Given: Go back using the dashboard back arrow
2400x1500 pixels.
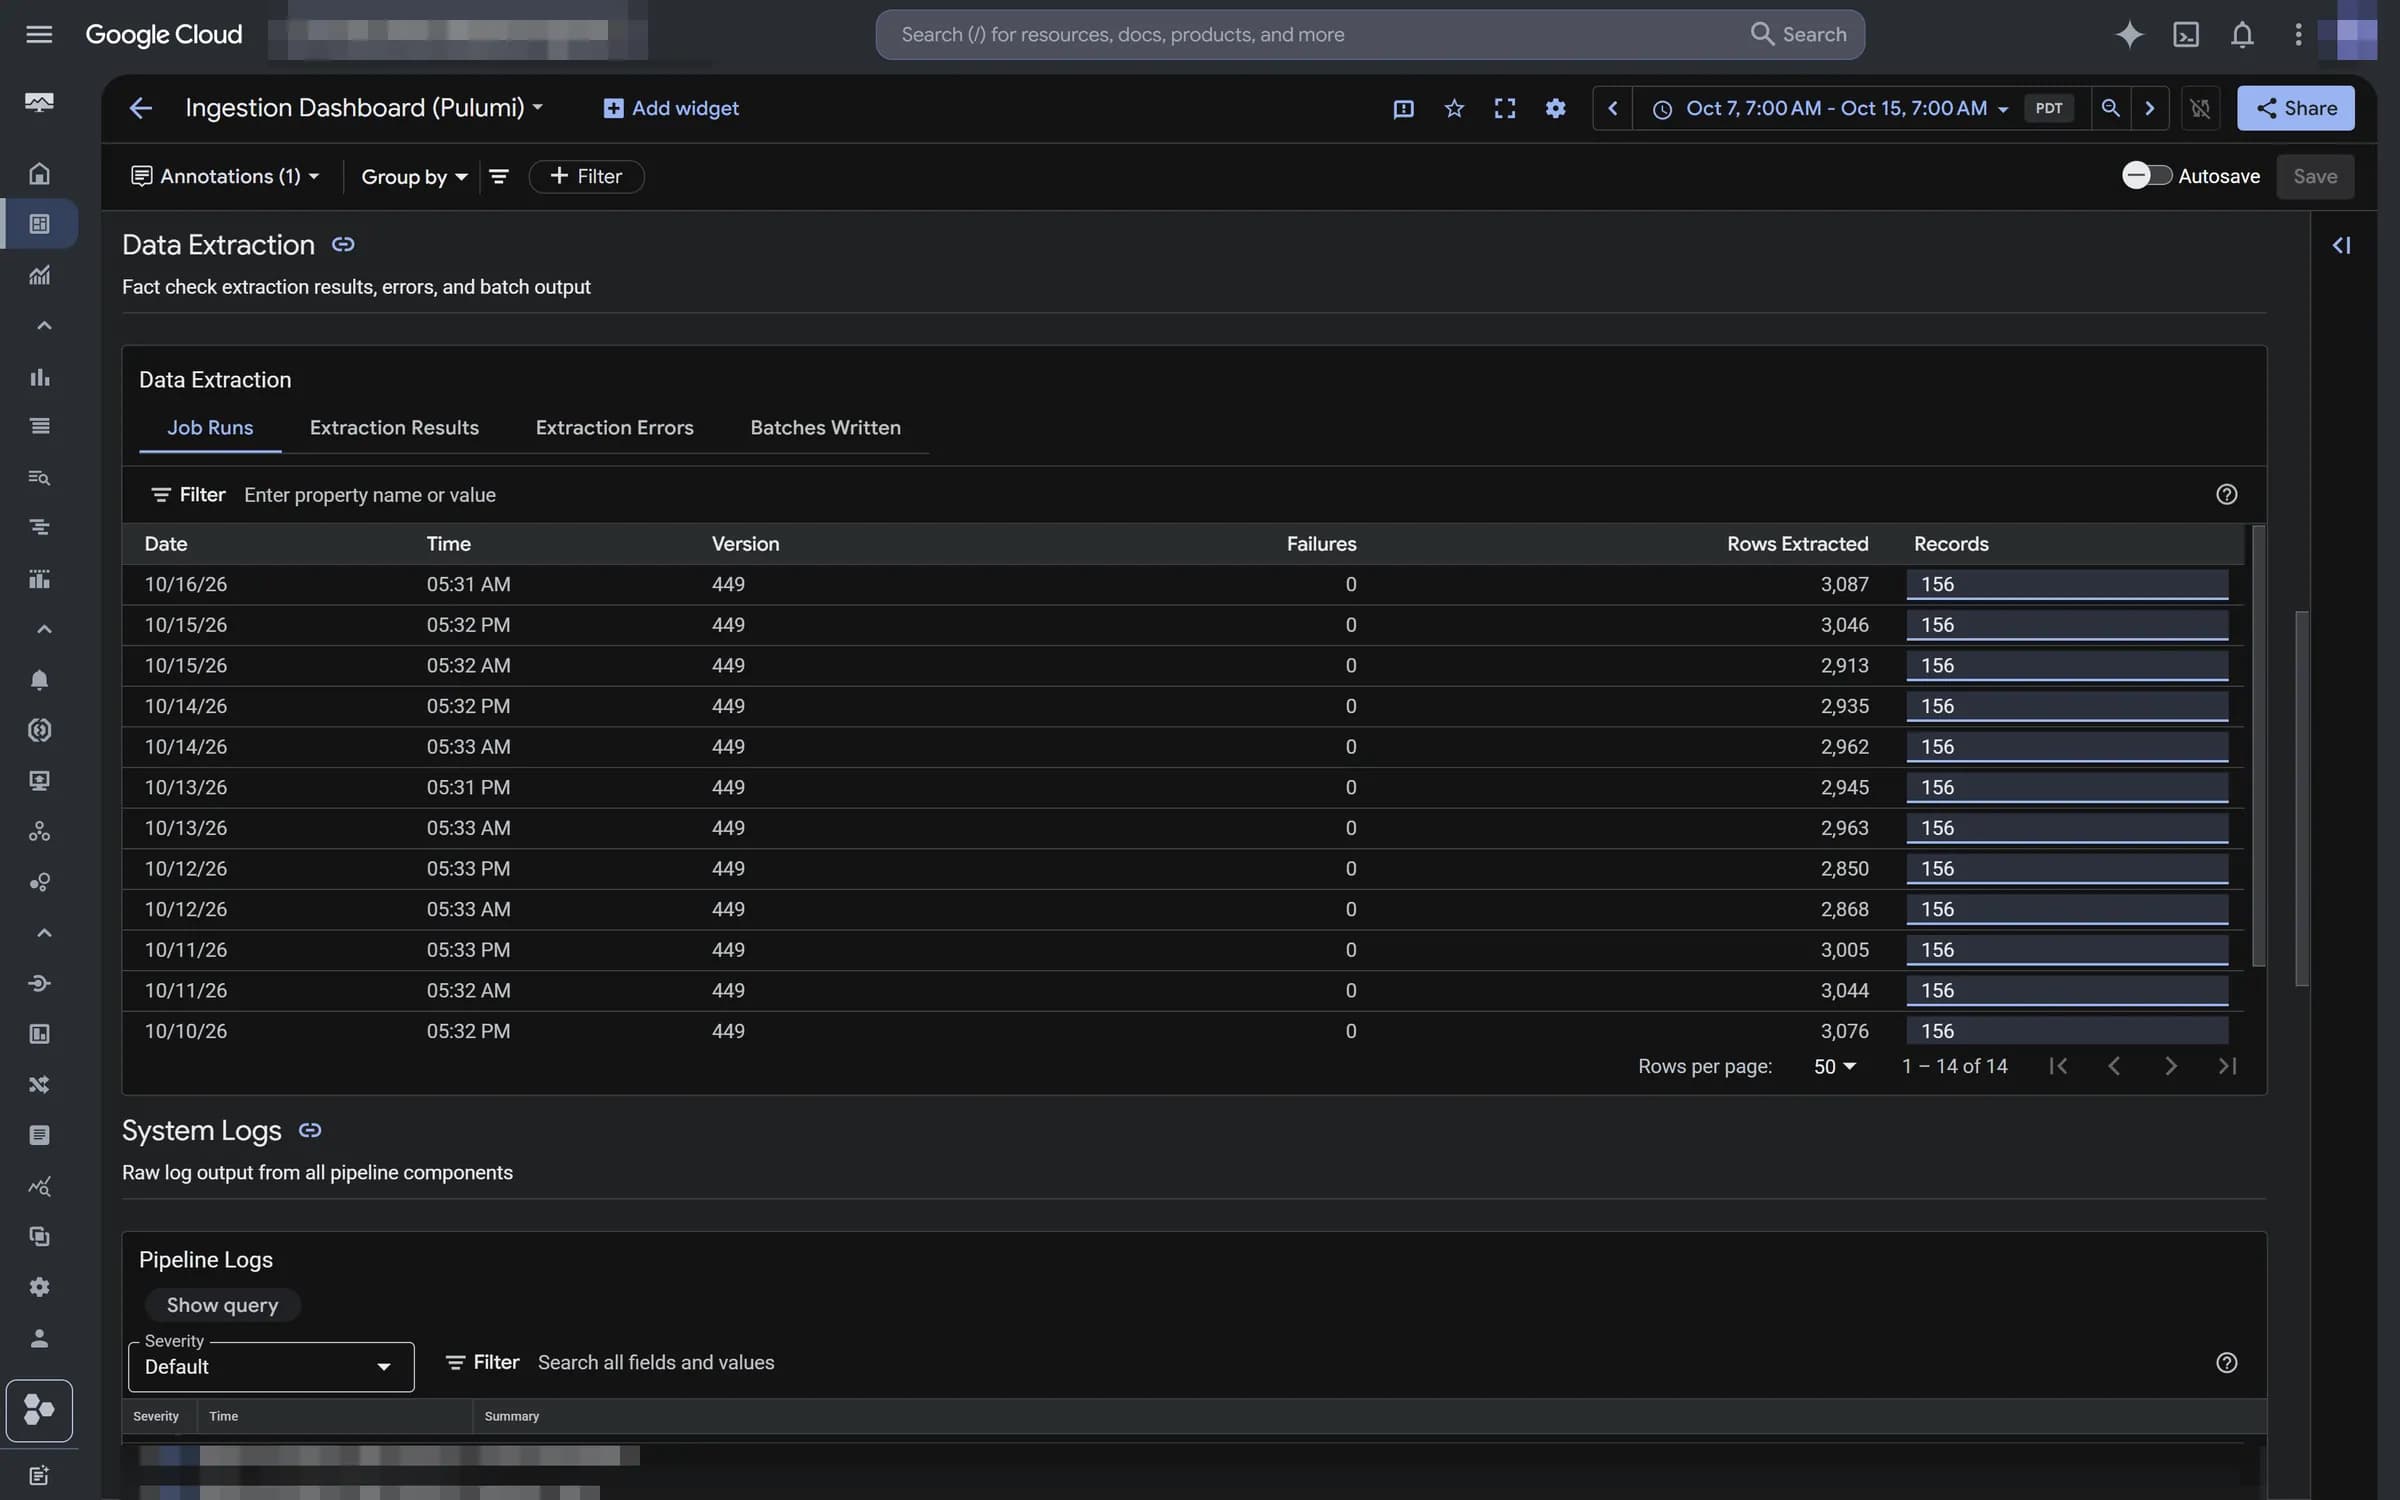Looking at the screenshot, I should (140, 108).
